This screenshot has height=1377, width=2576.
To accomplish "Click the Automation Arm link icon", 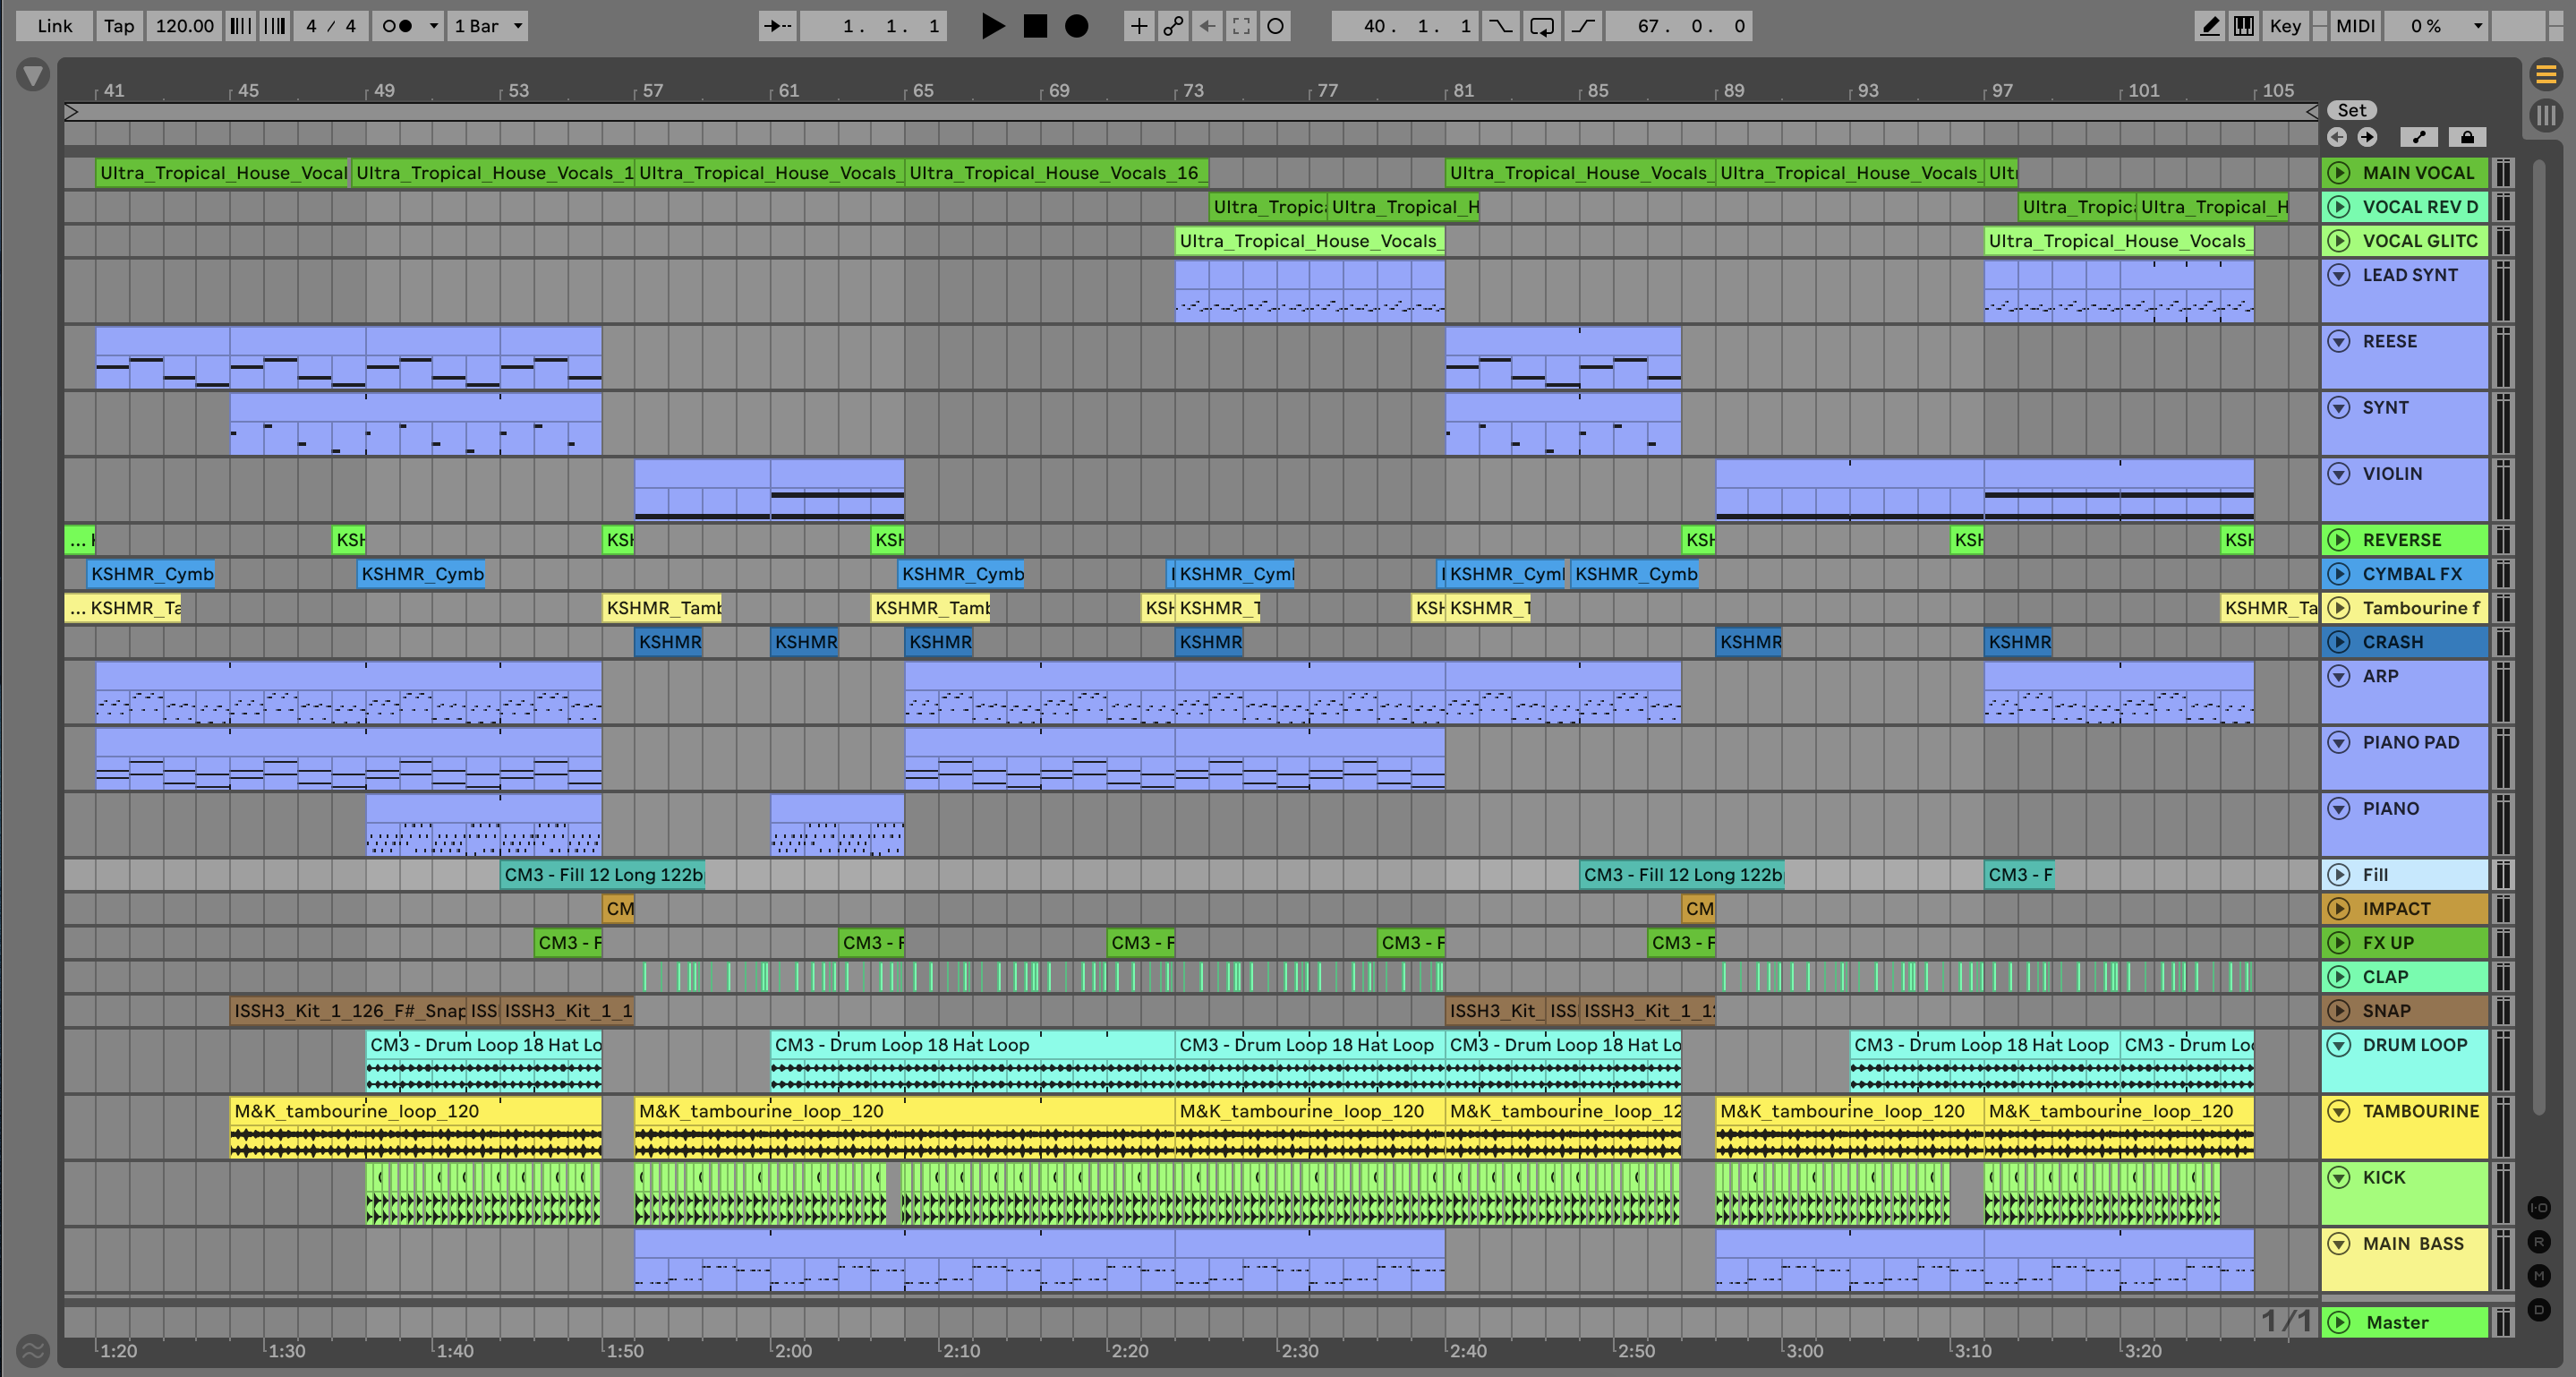I will [1172, 26].
